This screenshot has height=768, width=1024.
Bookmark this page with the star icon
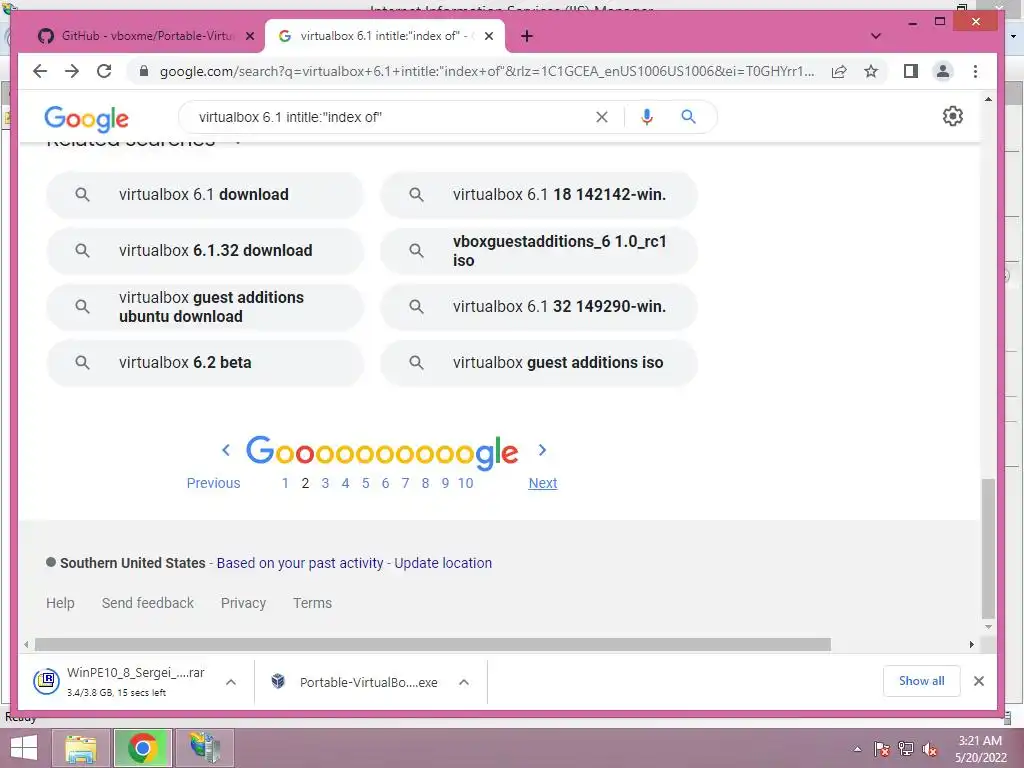871,71
